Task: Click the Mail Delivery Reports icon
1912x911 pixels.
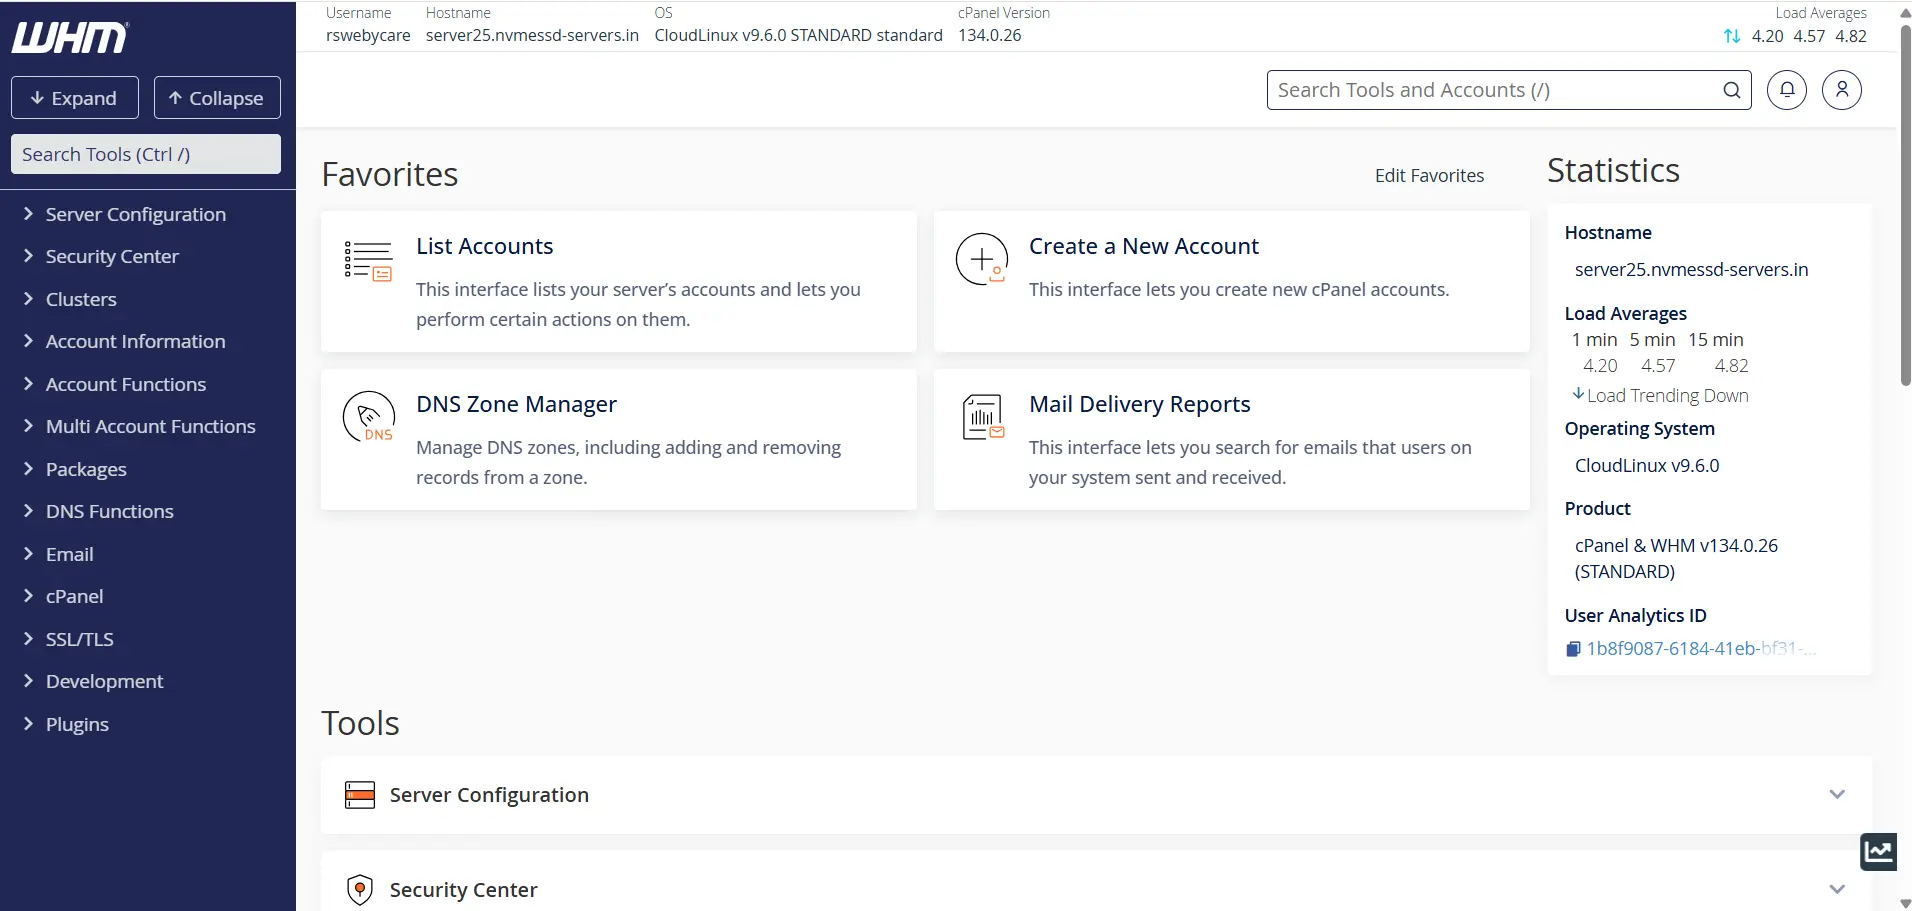Action: pyautogui.click(x=983, y=417)
